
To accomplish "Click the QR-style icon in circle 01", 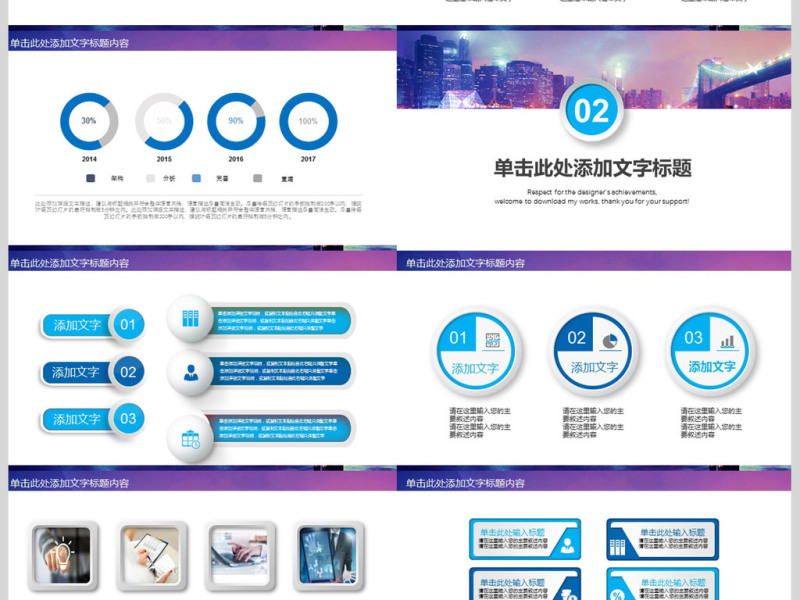I will [492, 340].
